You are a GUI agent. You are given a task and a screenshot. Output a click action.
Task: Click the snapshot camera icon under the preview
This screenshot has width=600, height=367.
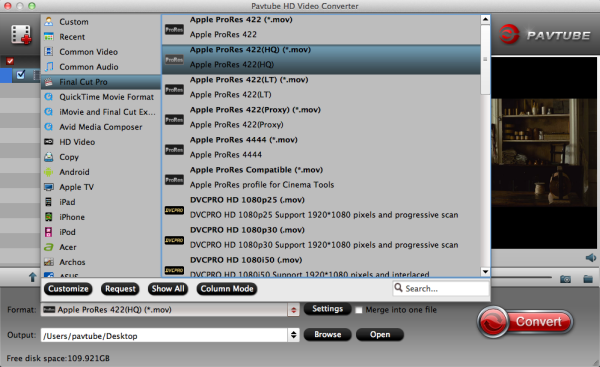tap(565, 279)
